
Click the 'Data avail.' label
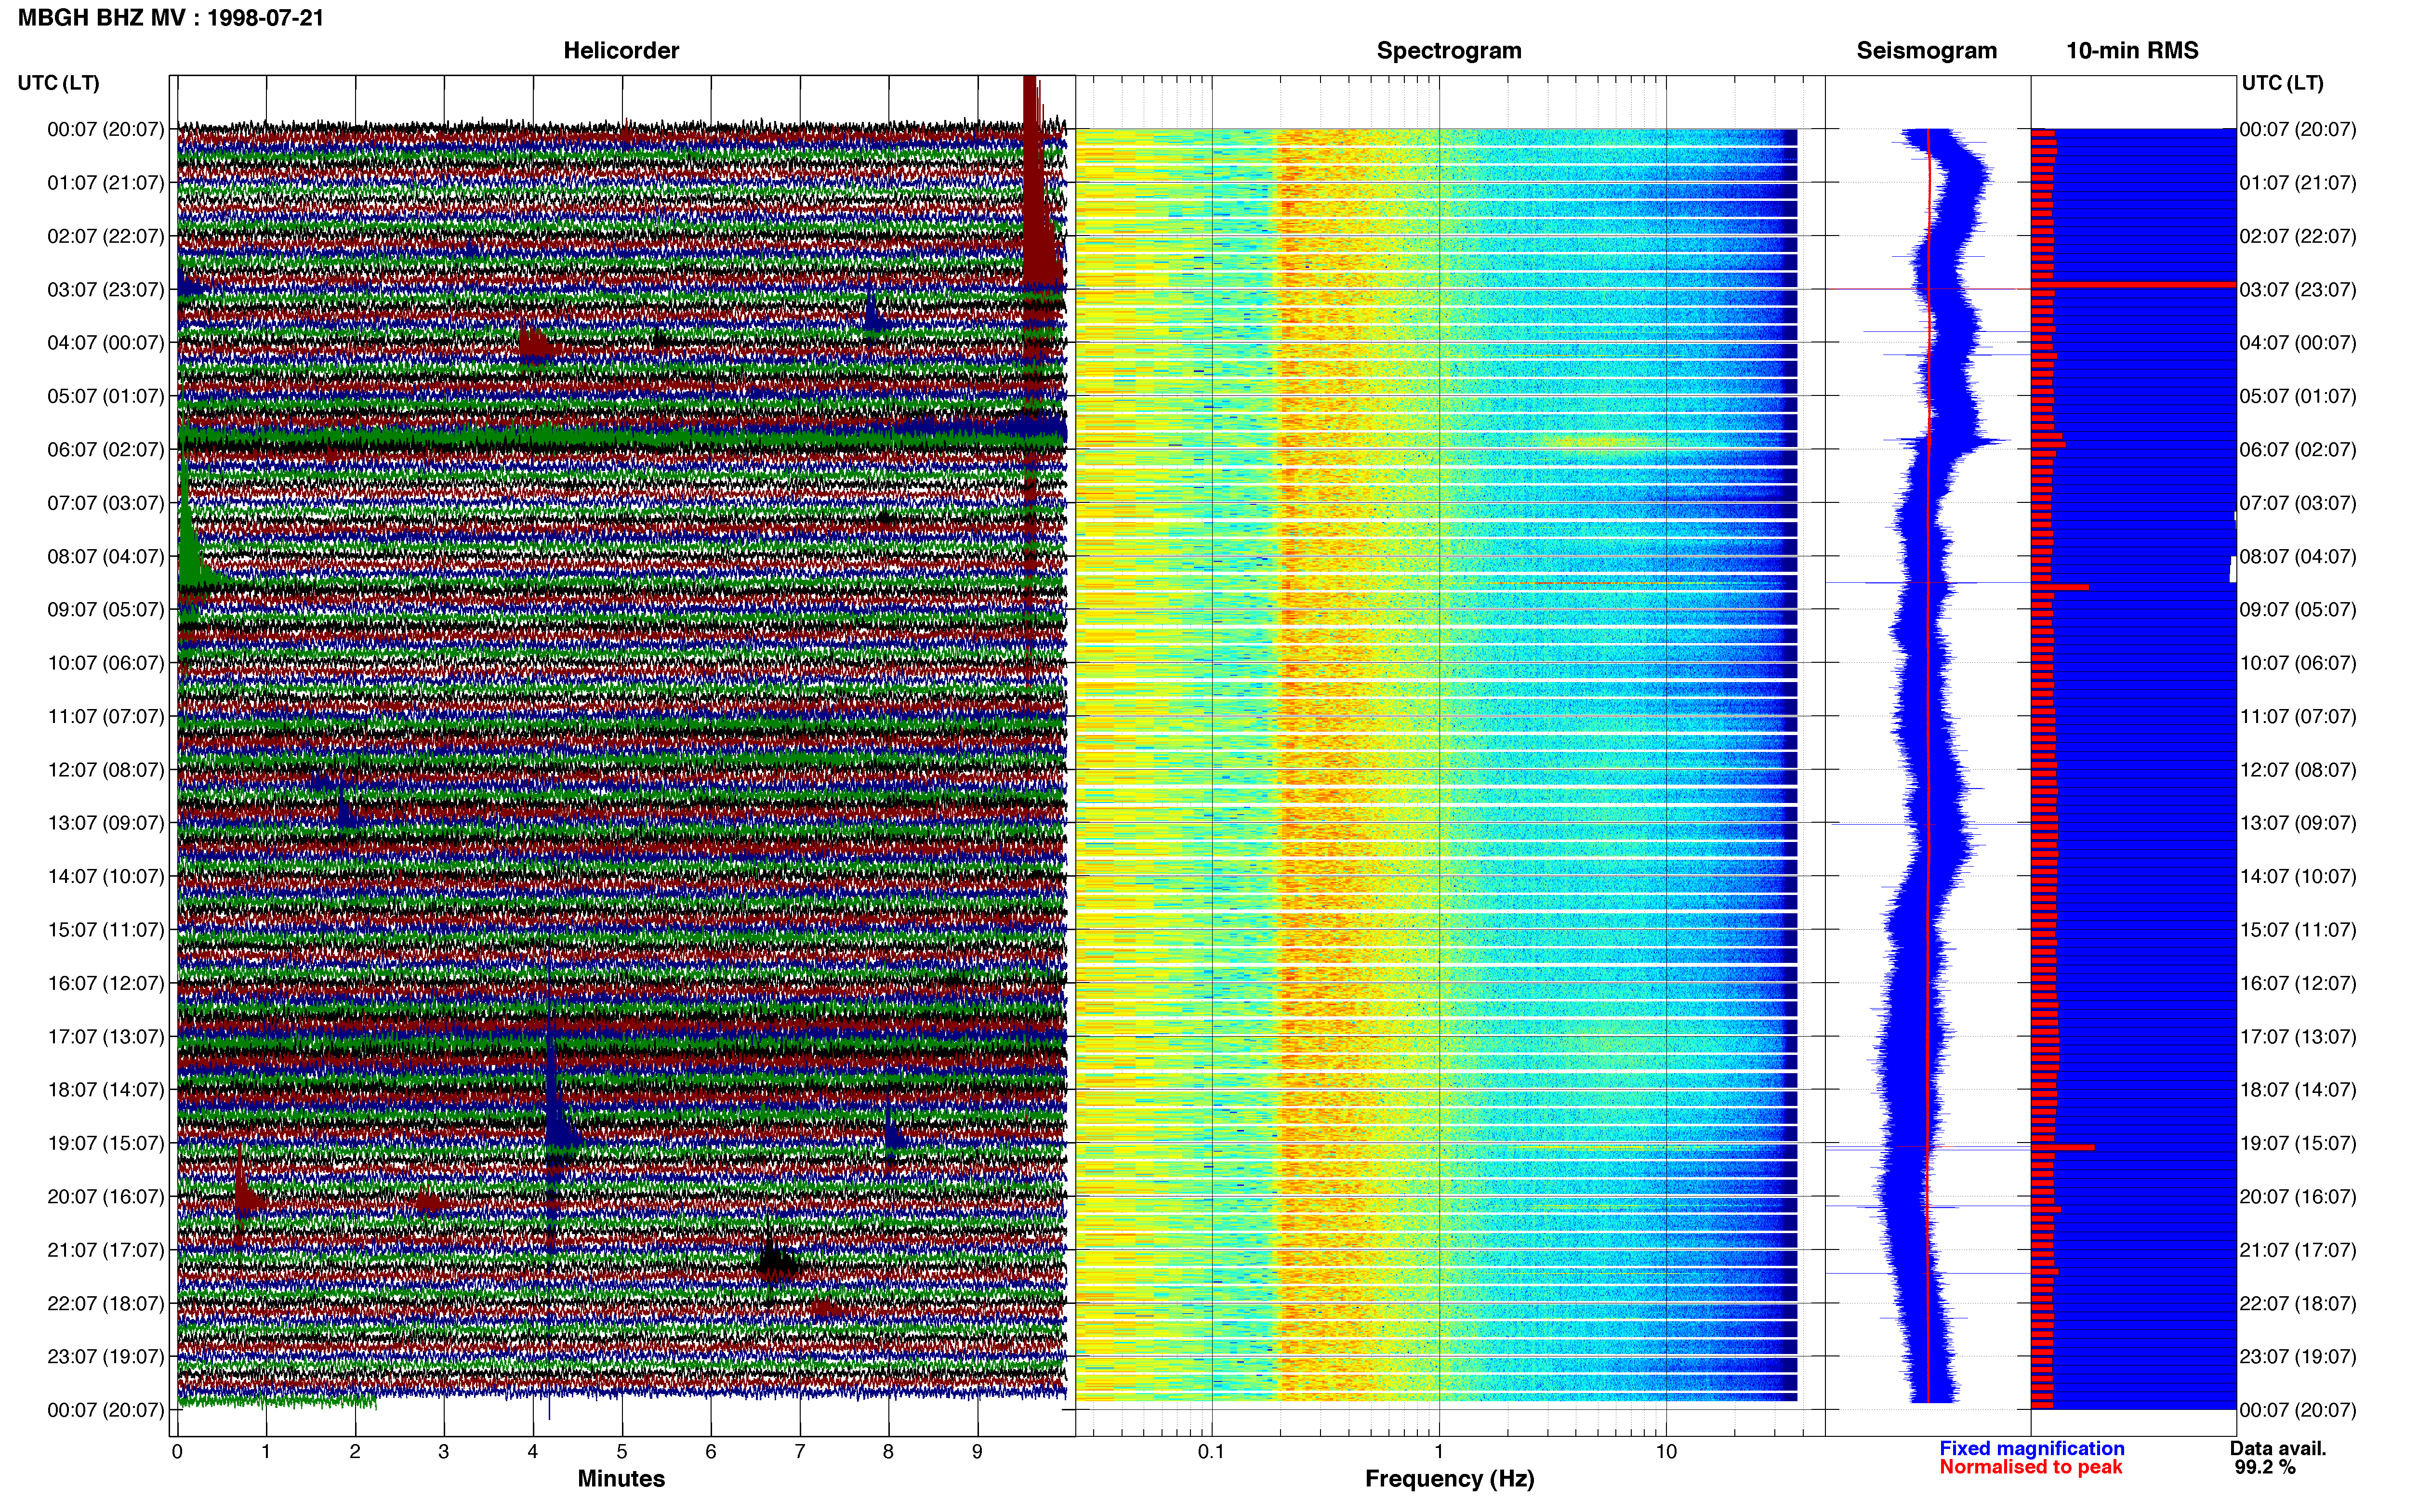coord(2278,1448)
